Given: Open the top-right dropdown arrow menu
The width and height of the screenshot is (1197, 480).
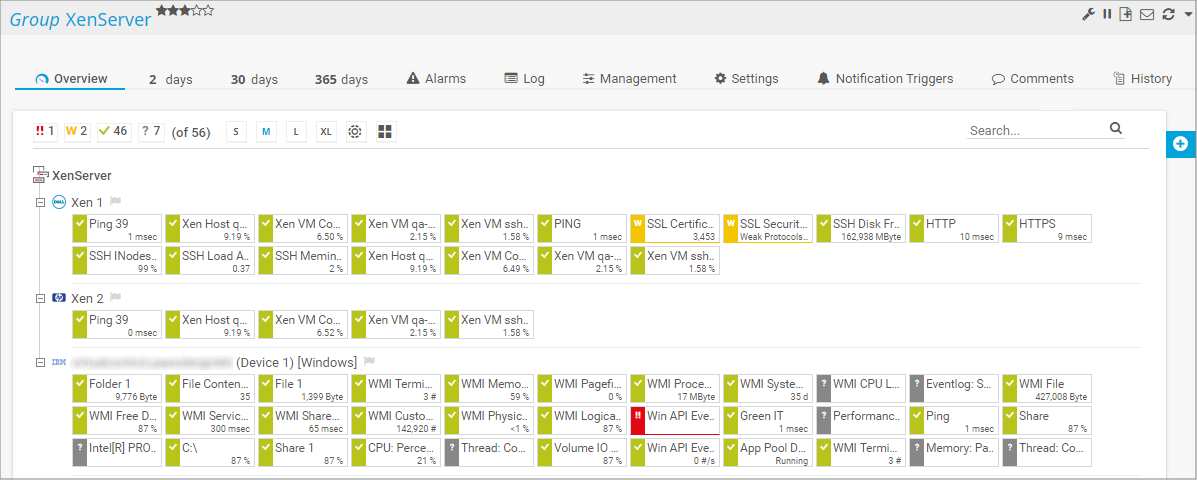Looking at the screenshot, I should coord(1186,15).
